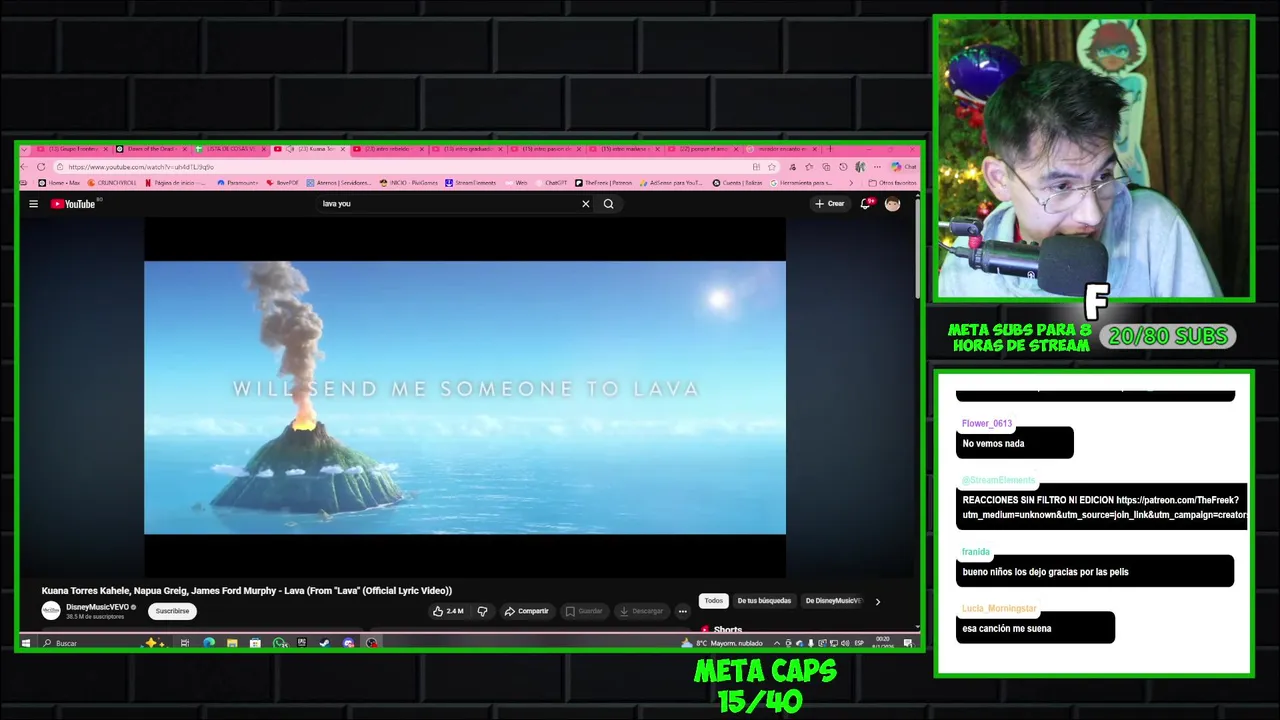Expand the Otros favoritos bookmarks folder
Screen dimensions: 1280x720
tap(894, 183)
